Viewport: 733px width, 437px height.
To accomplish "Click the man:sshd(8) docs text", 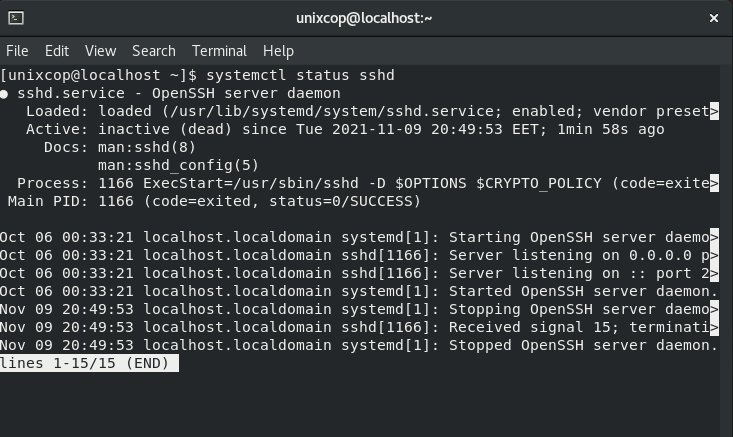I will click(147, 147).
